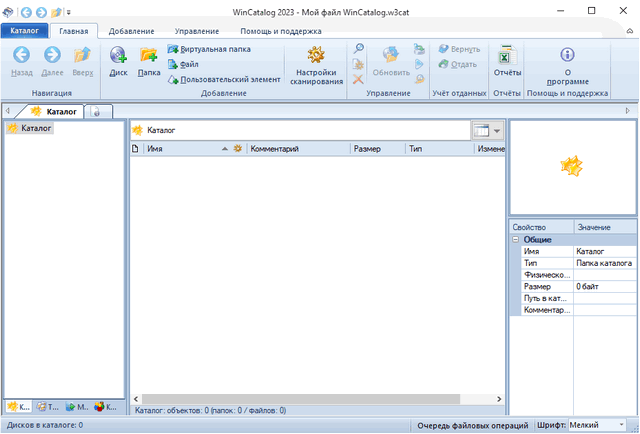The width and height of the screenshot is (640, 434).
Task: Add a User-defined element (Пользовательский элемент)
Action: click(223, 78)
